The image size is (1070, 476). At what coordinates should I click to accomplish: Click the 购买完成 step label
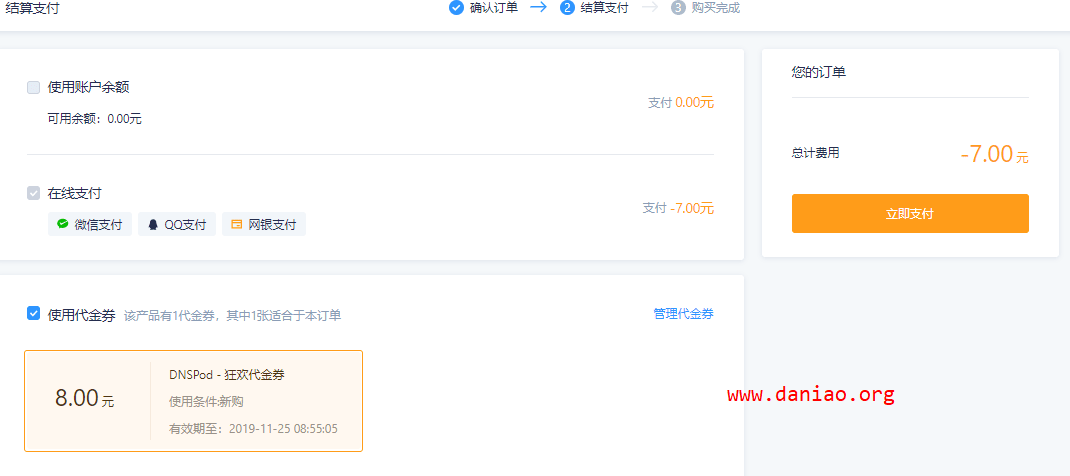[715, 8]
